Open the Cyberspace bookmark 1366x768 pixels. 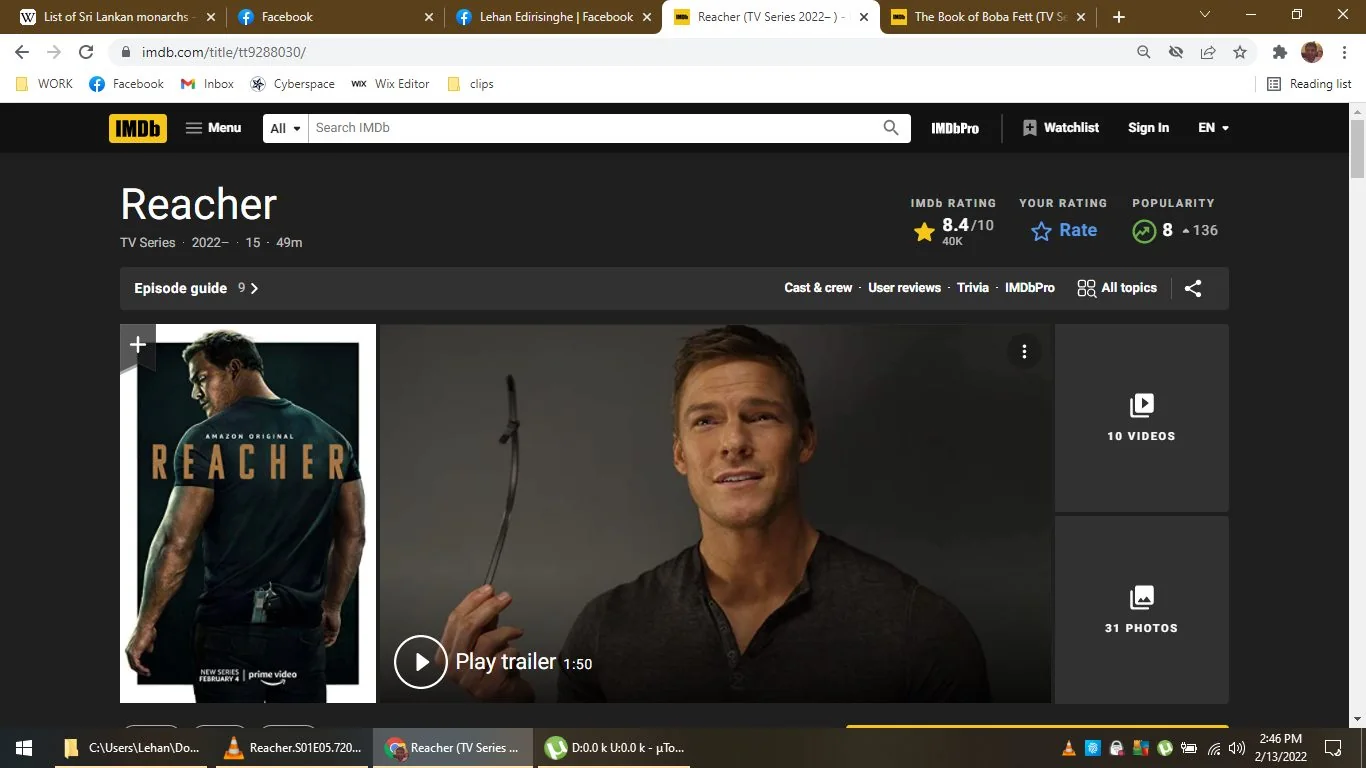292,84
